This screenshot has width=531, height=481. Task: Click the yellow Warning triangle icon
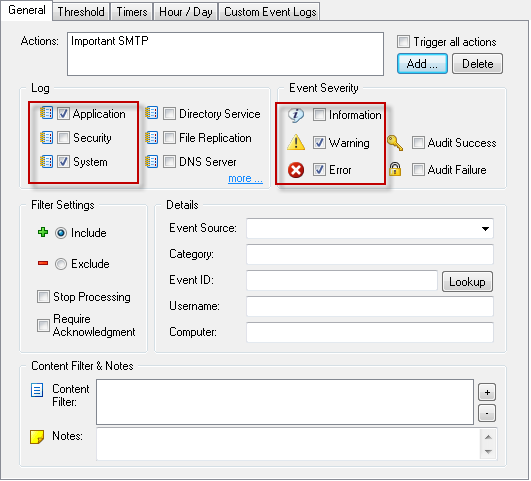point(296,142)
